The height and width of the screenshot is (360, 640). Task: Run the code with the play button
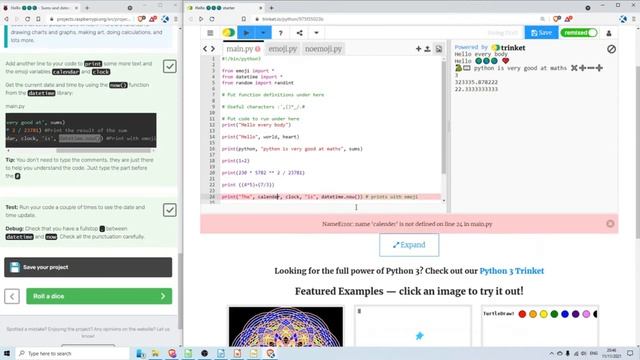(246, 33)
